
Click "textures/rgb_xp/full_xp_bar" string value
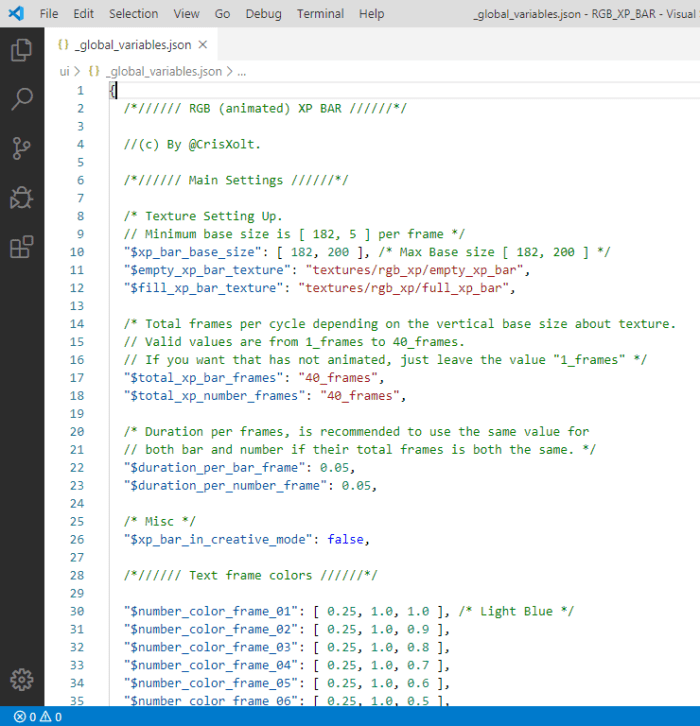tap(404, 288)
